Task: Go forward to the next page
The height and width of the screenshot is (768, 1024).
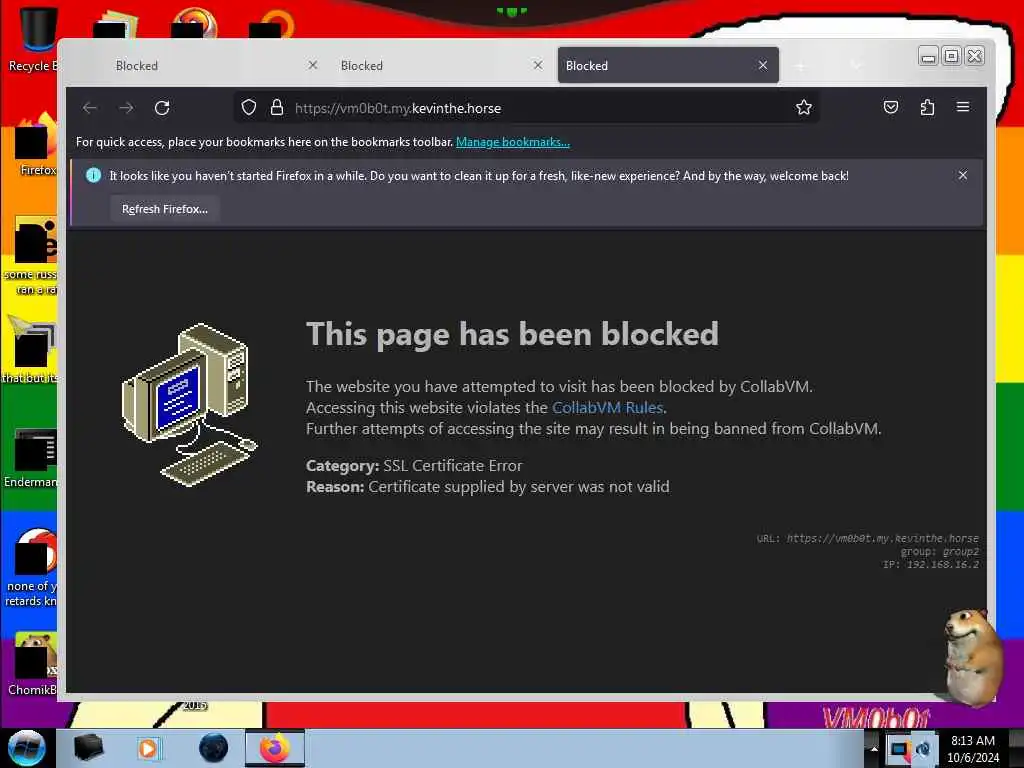Action: coord(126,108)
